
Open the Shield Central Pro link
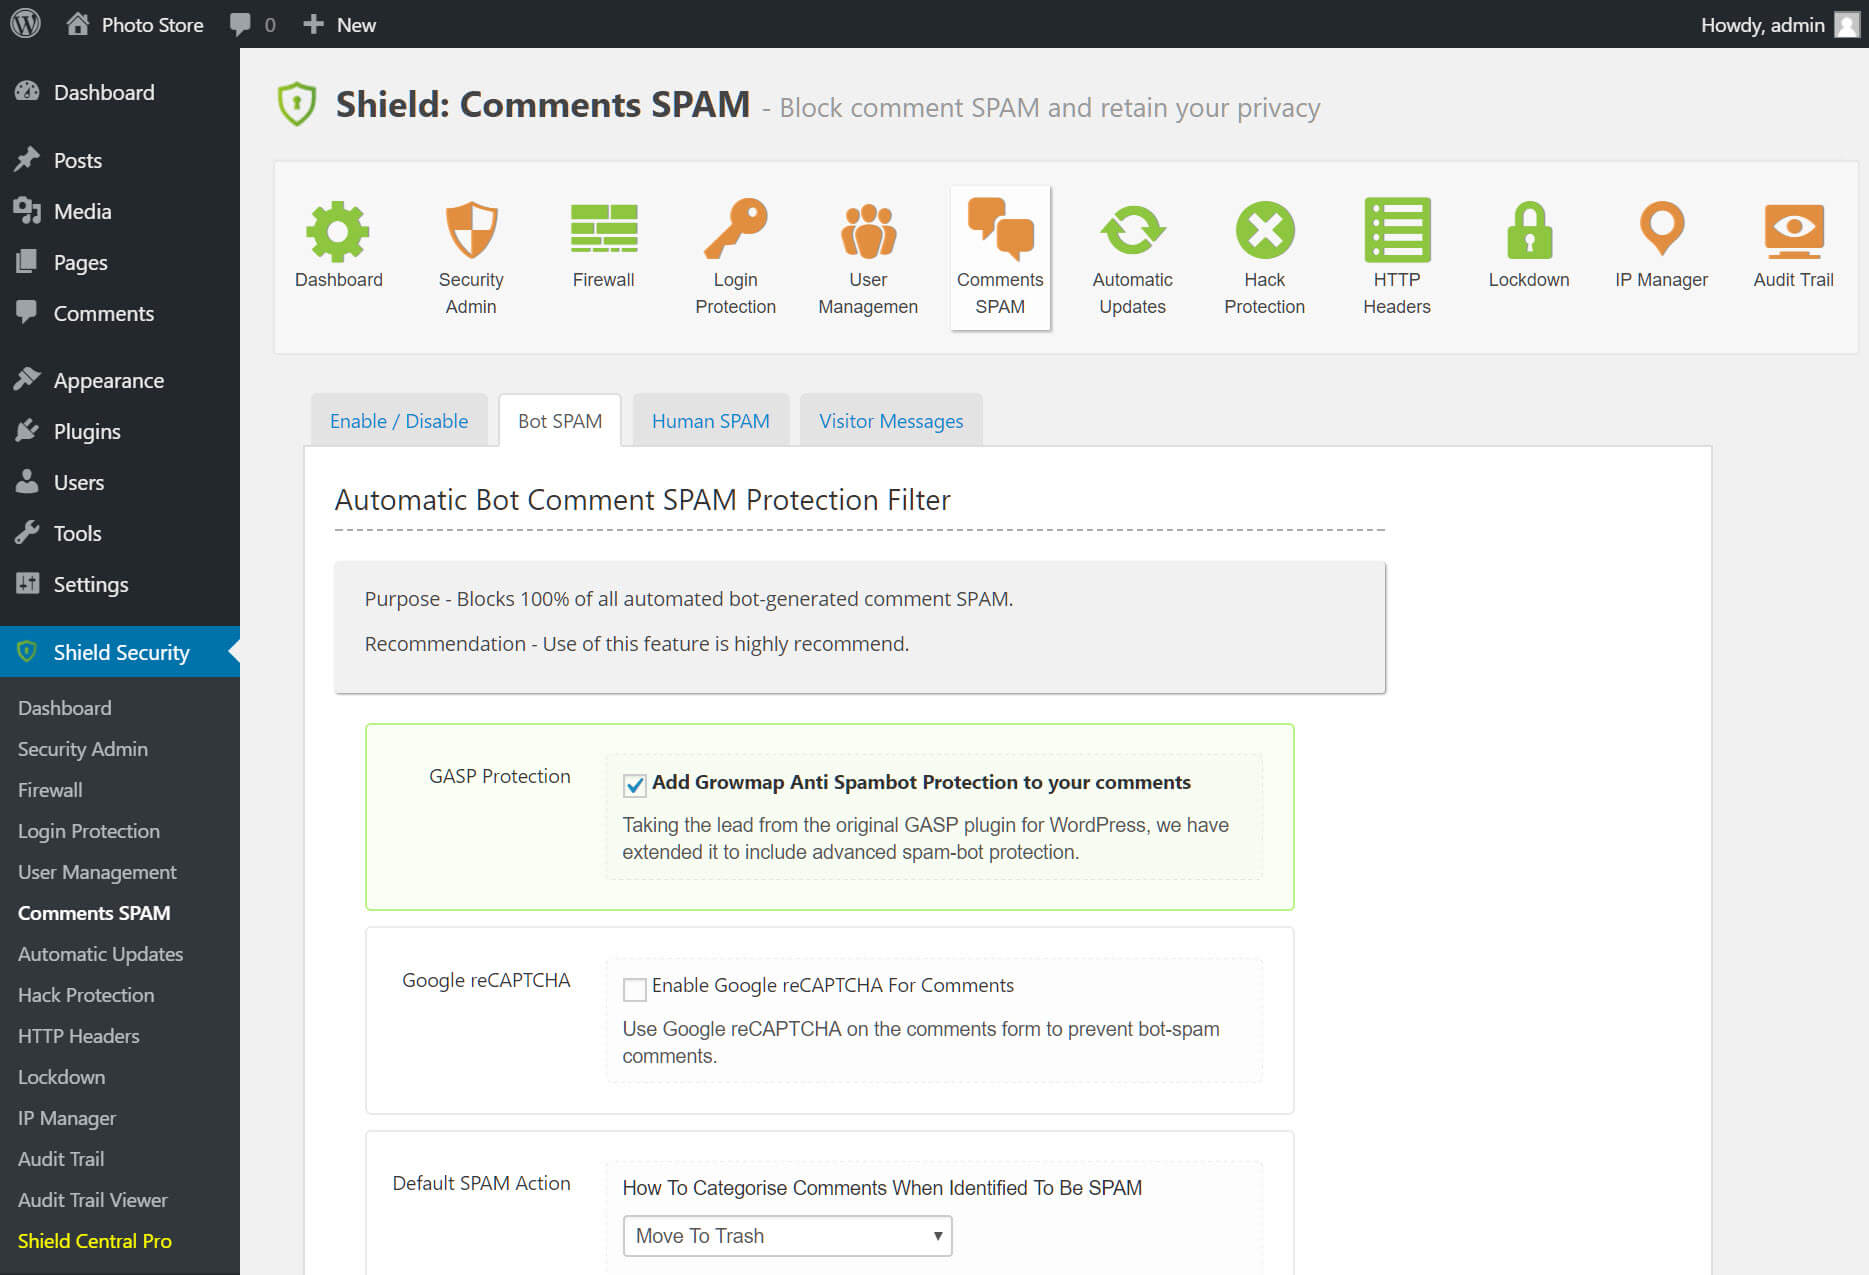coord(95,1241)
